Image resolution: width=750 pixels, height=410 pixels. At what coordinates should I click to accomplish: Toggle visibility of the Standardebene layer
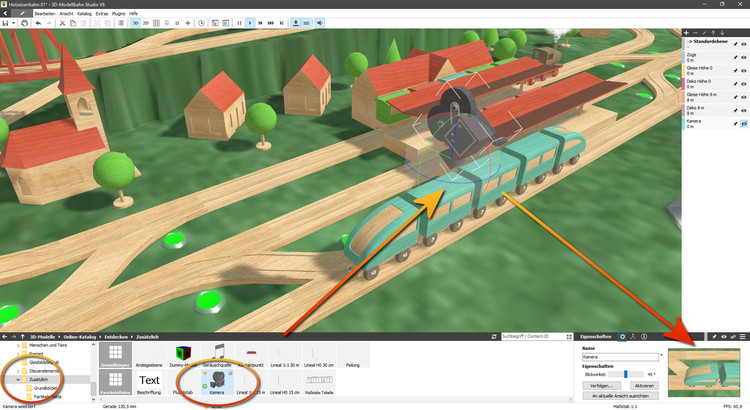click(x=744, y=44)
